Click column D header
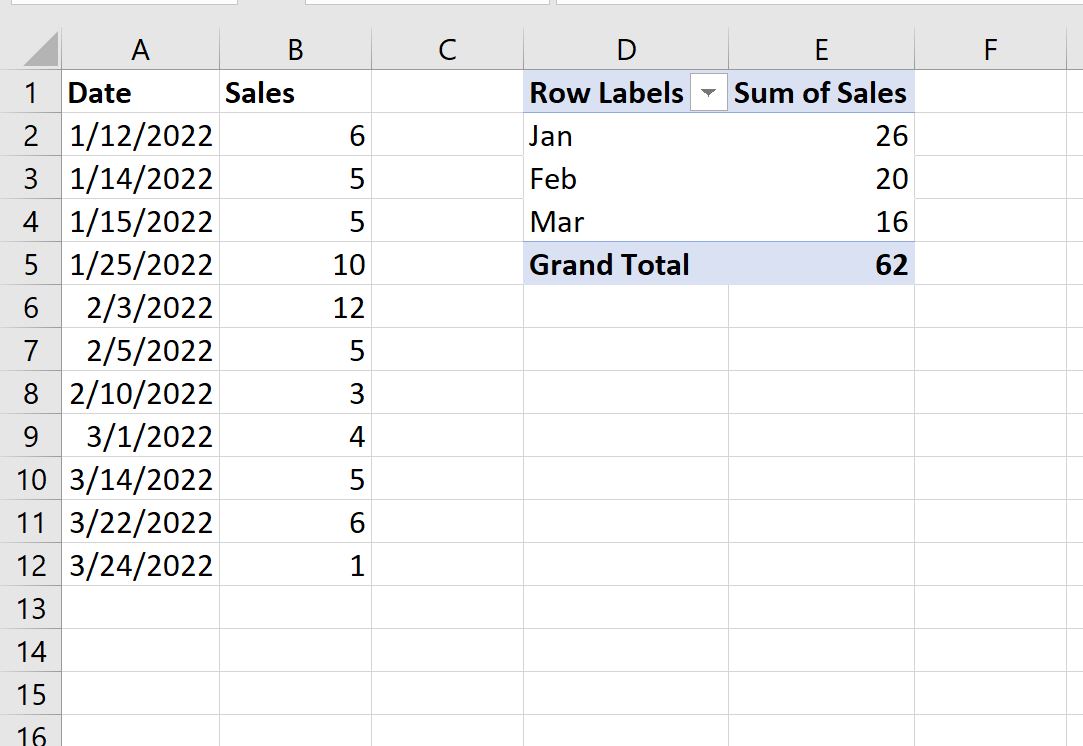 pyautogui.click(x=625, y=50)
